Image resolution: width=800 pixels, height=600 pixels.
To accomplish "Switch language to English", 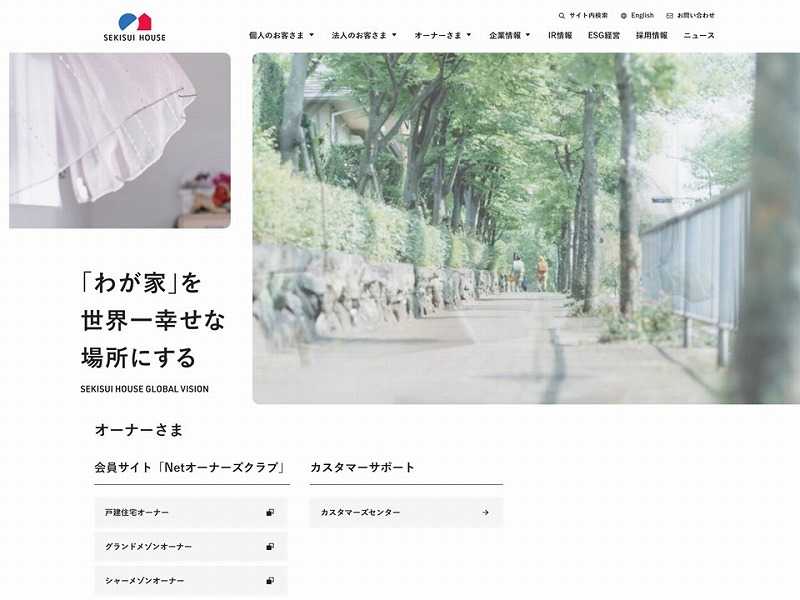I will click(642, 16).
